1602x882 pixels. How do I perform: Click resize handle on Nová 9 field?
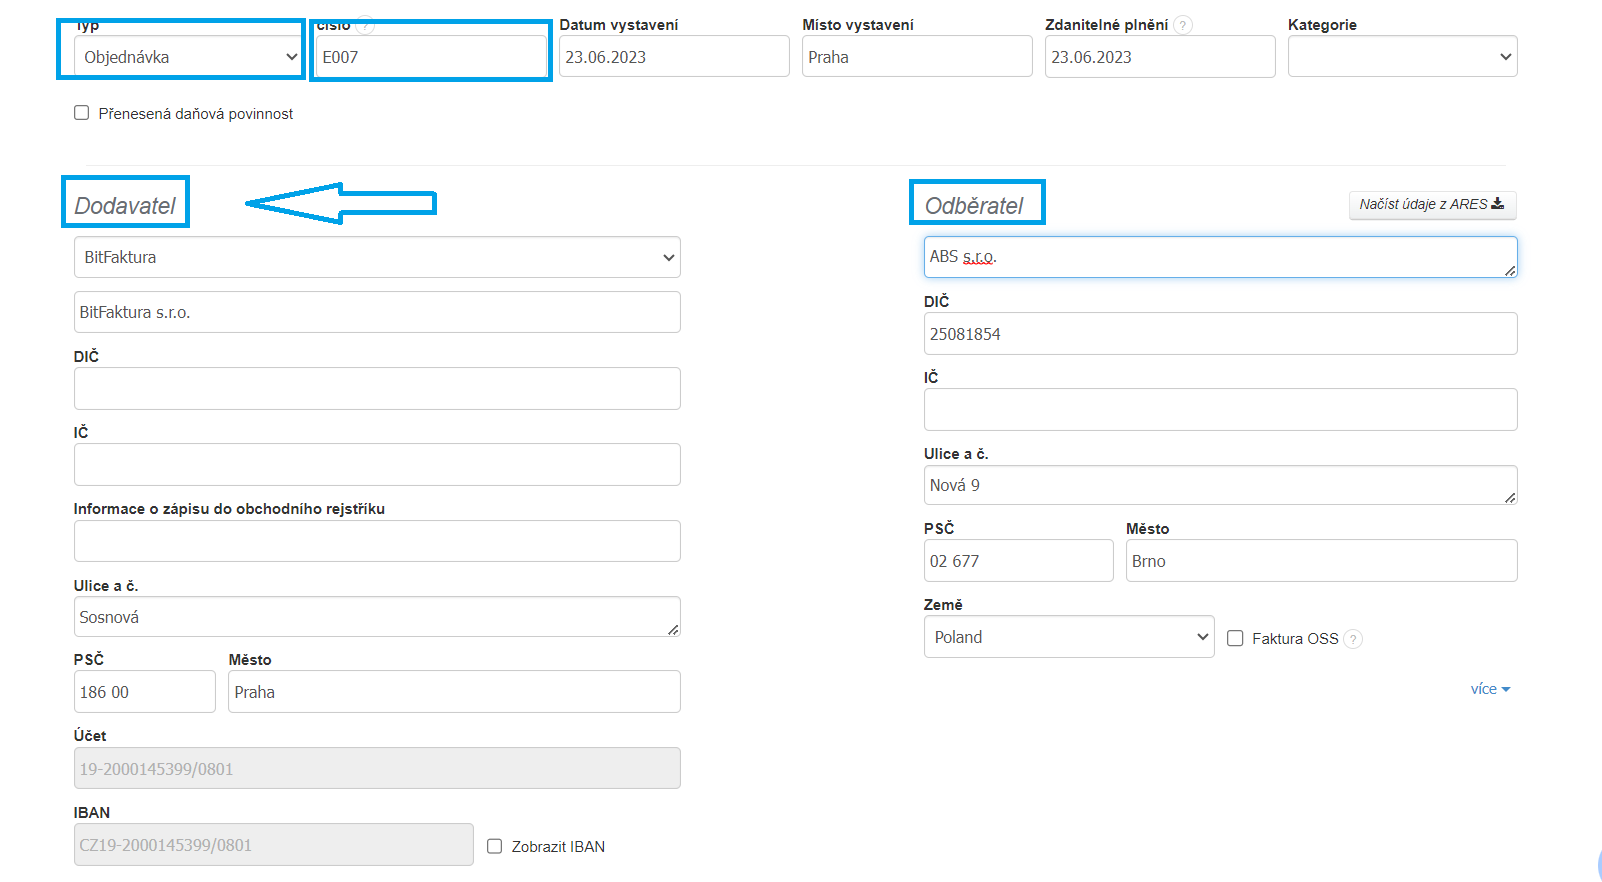click(x=1510, y=498)
